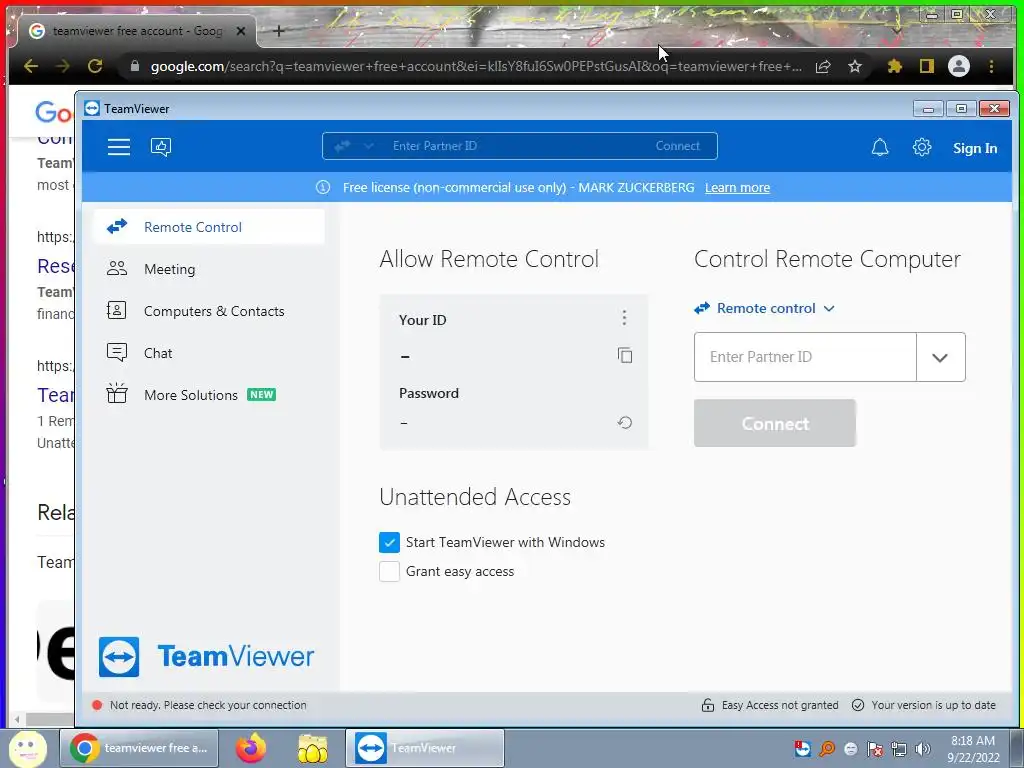The width and height of the screenshot is (1024, 768).
Task: Click the action center flag tray icon
Action: [875, 749]
